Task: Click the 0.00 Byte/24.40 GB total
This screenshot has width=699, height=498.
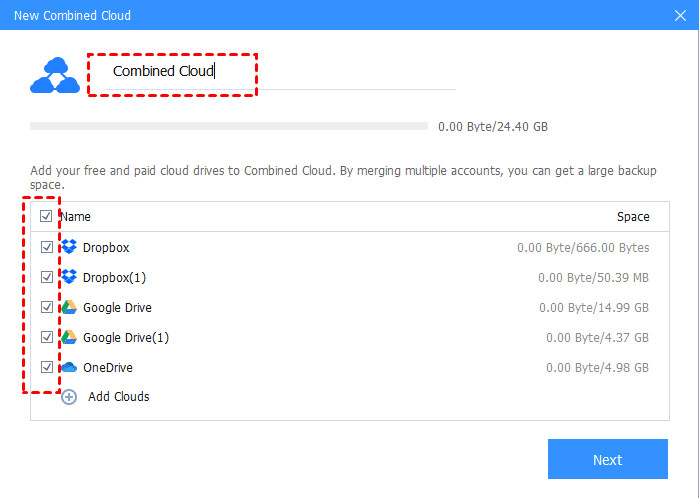Action: click(x=493, y=127)
